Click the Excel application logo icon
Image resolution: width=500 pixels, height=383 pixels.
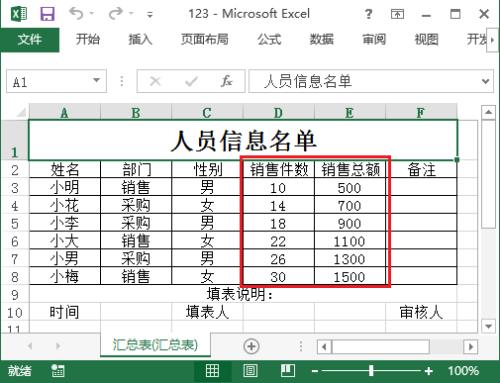[19, 14]
